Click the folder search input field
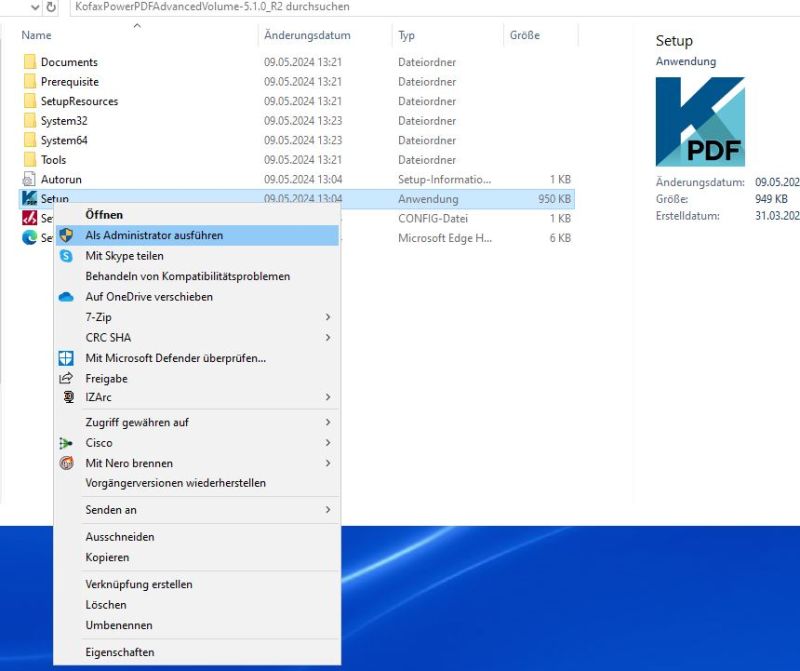This screenshot has height=671, width=800. pos(400,7)
